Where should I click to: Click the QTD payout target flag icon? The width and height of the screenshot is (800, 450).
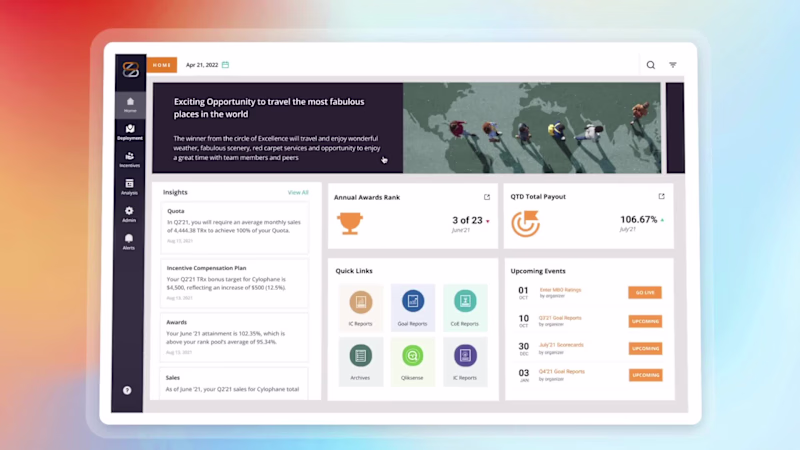pyautogui.click(x=526, y=223)
